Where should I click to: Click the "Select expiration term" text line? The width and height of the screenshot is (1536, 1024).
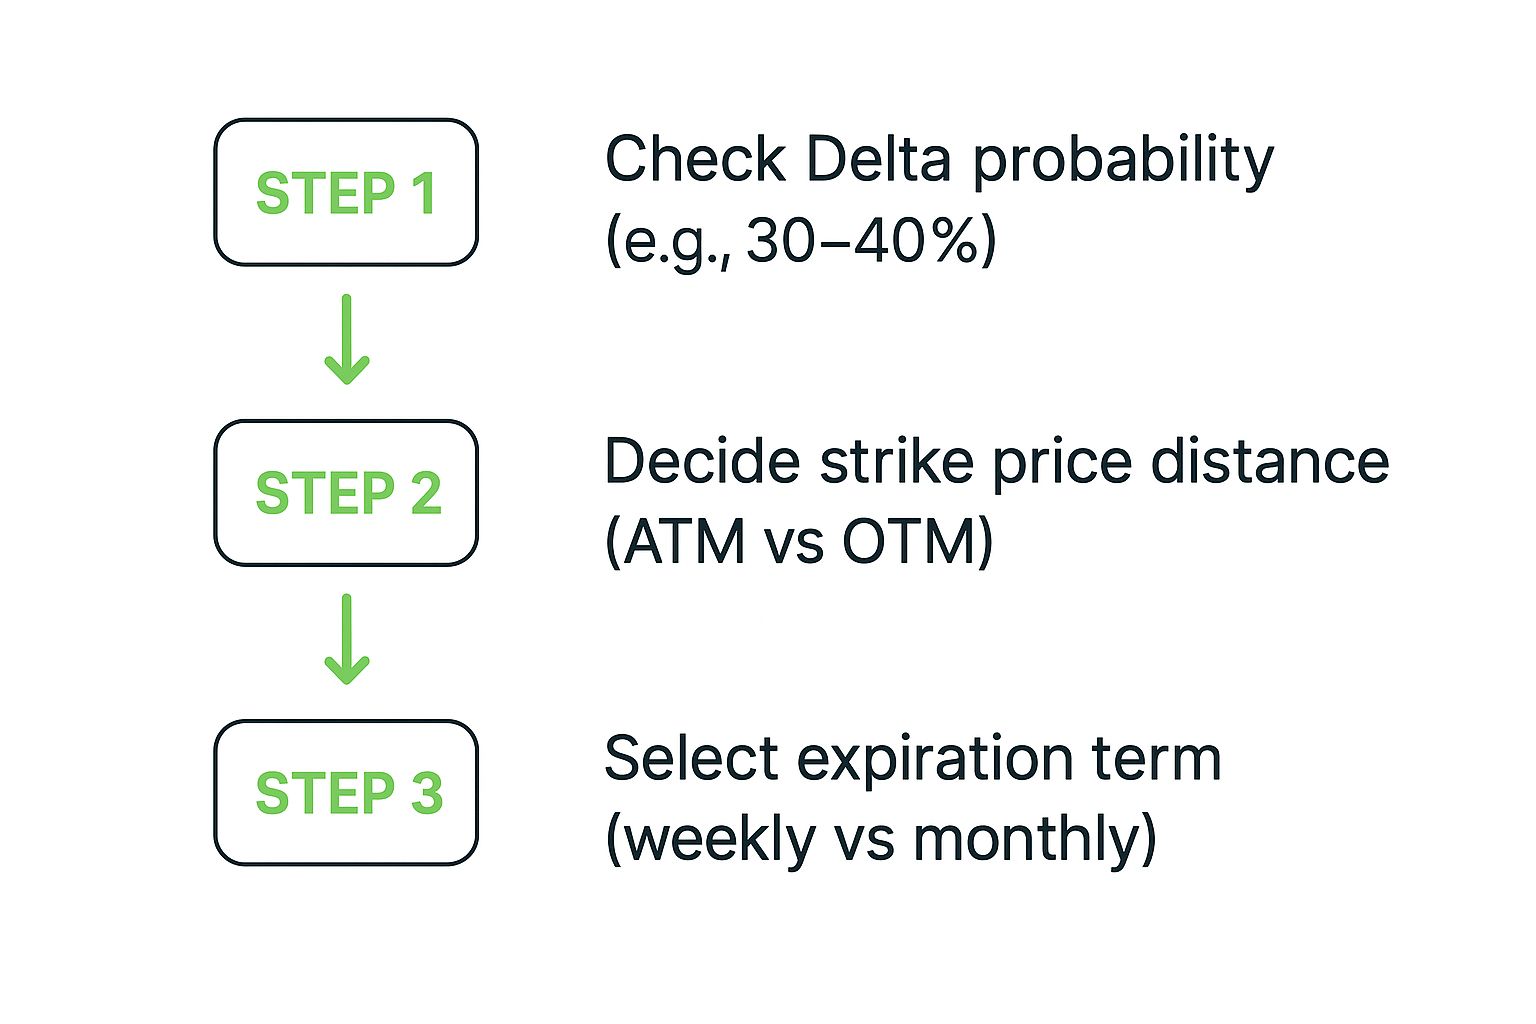pos(912,758)
